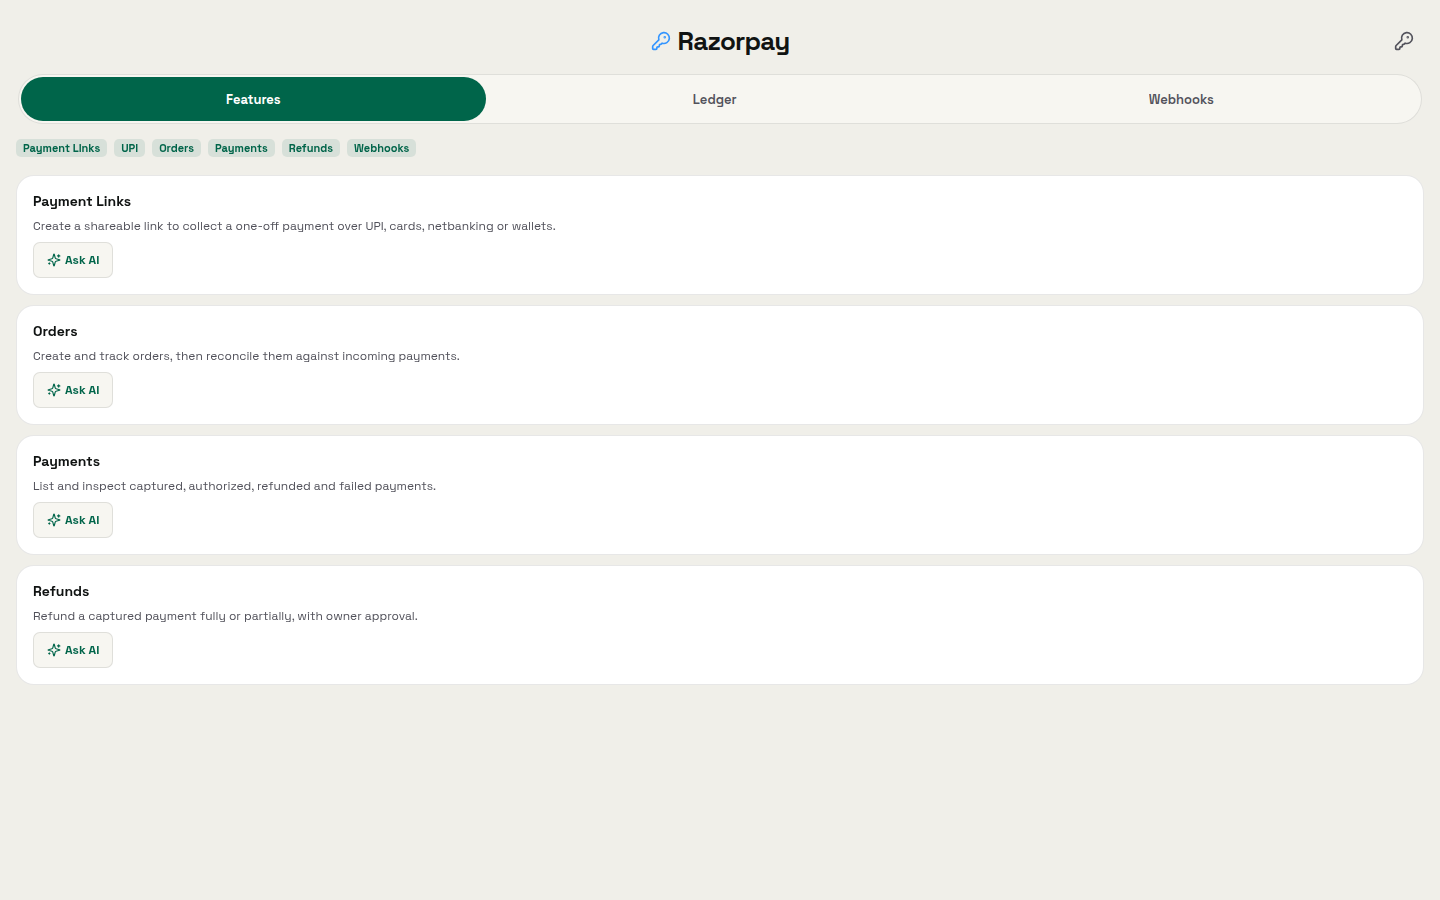Choose the Payments chip
This screenshot has height=900, width=1440.
[241, 148]
